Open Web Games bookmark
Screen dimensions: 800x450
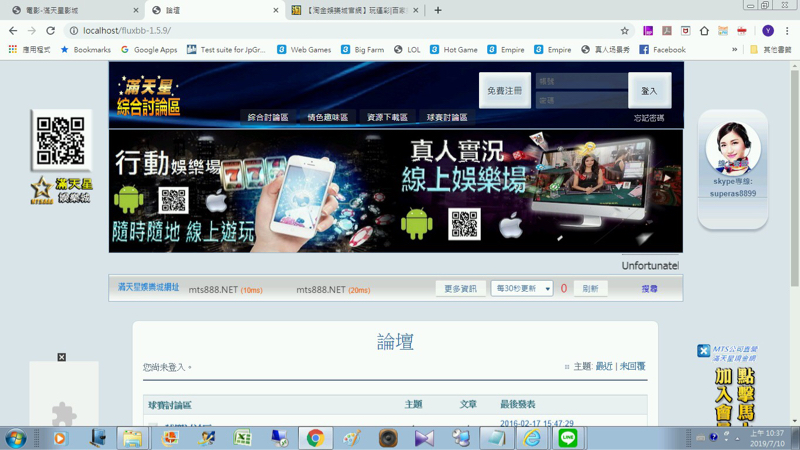(304, 49)
